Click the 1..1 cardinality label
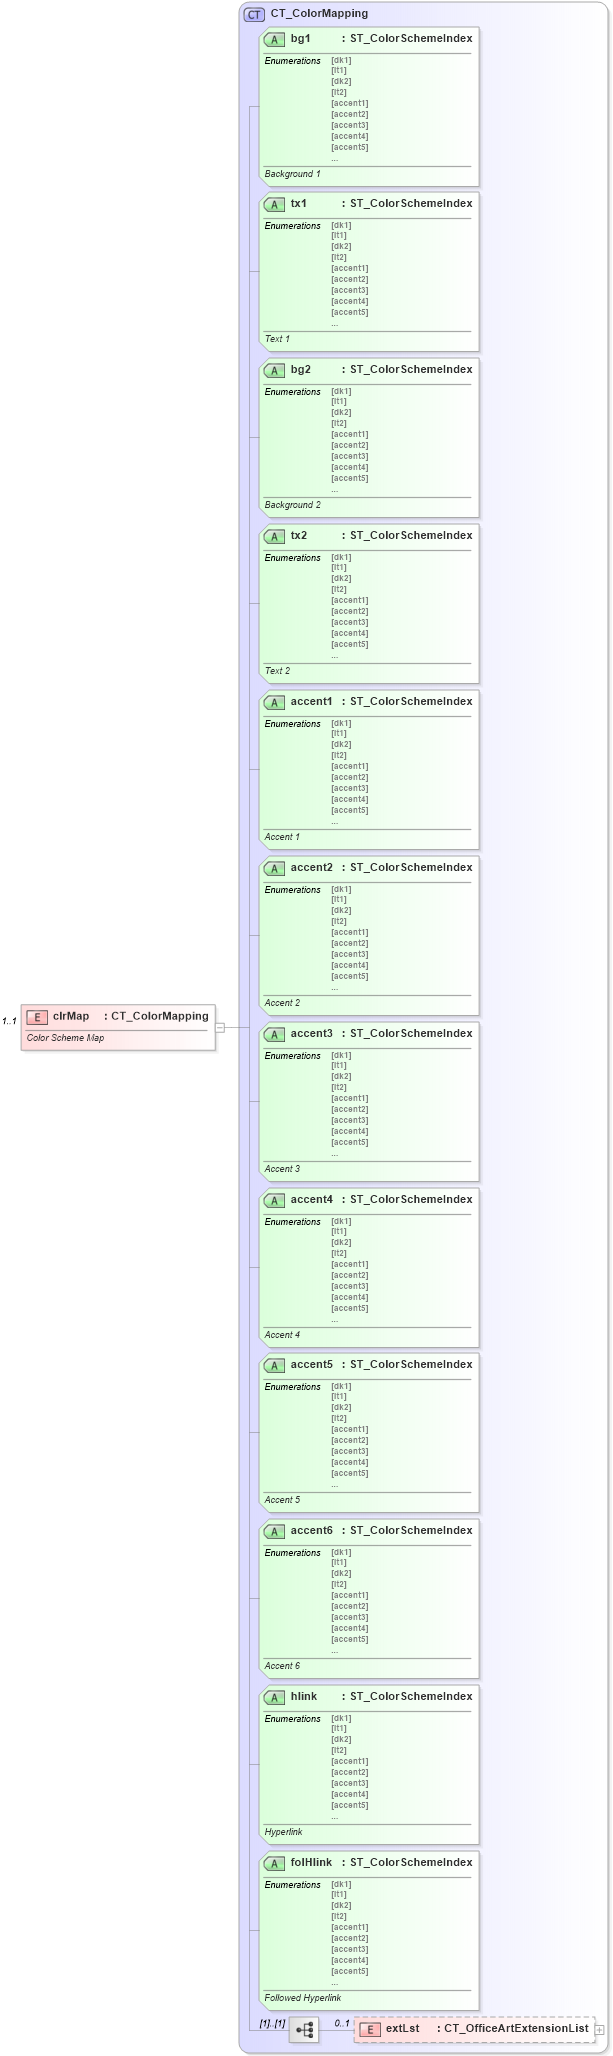The image size is (613, 2056). coord(9,1021)
